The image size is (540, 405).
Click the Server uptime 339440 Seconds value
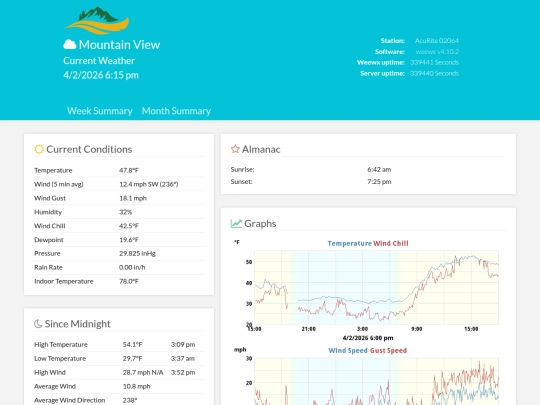434,73
